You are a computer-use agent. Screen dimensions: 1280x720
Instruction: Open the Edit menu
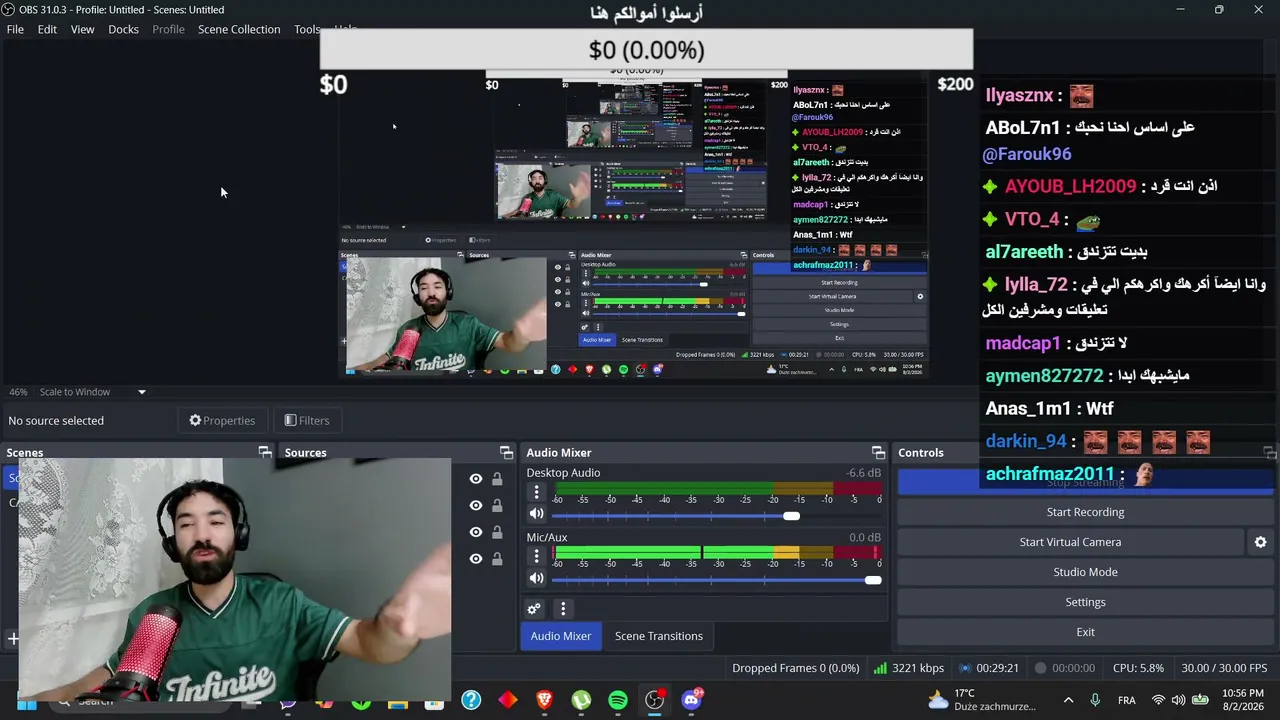coord(47,29)
